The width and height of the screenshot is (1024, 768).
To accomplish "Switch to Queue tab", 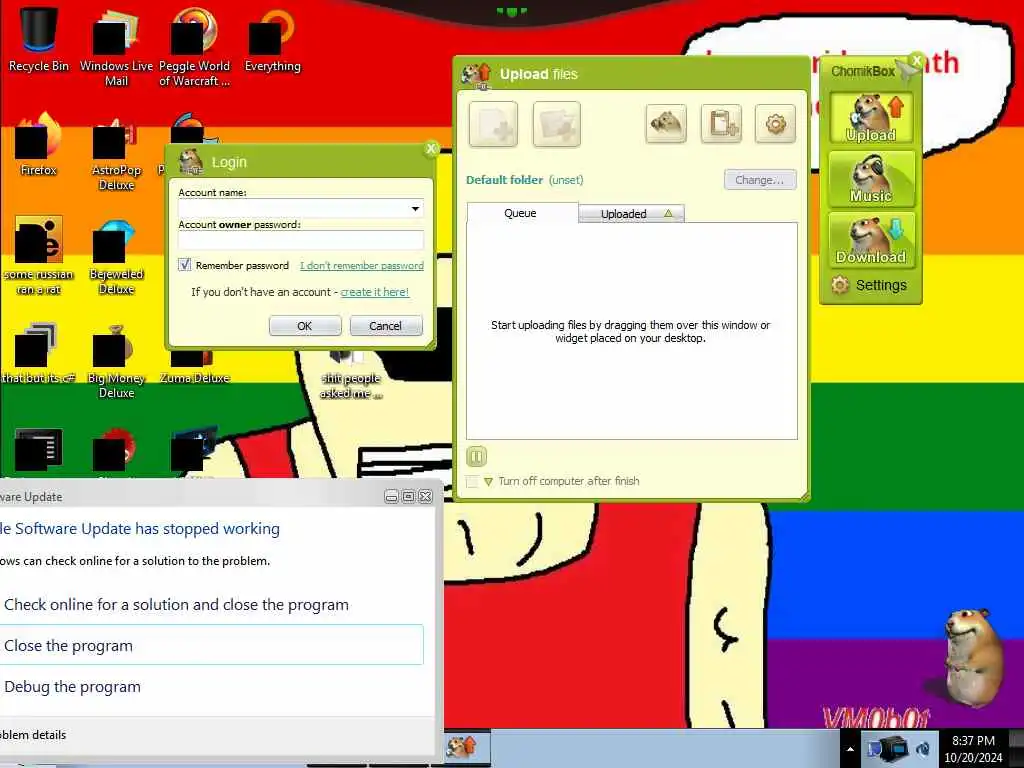I will coord(522,213).
